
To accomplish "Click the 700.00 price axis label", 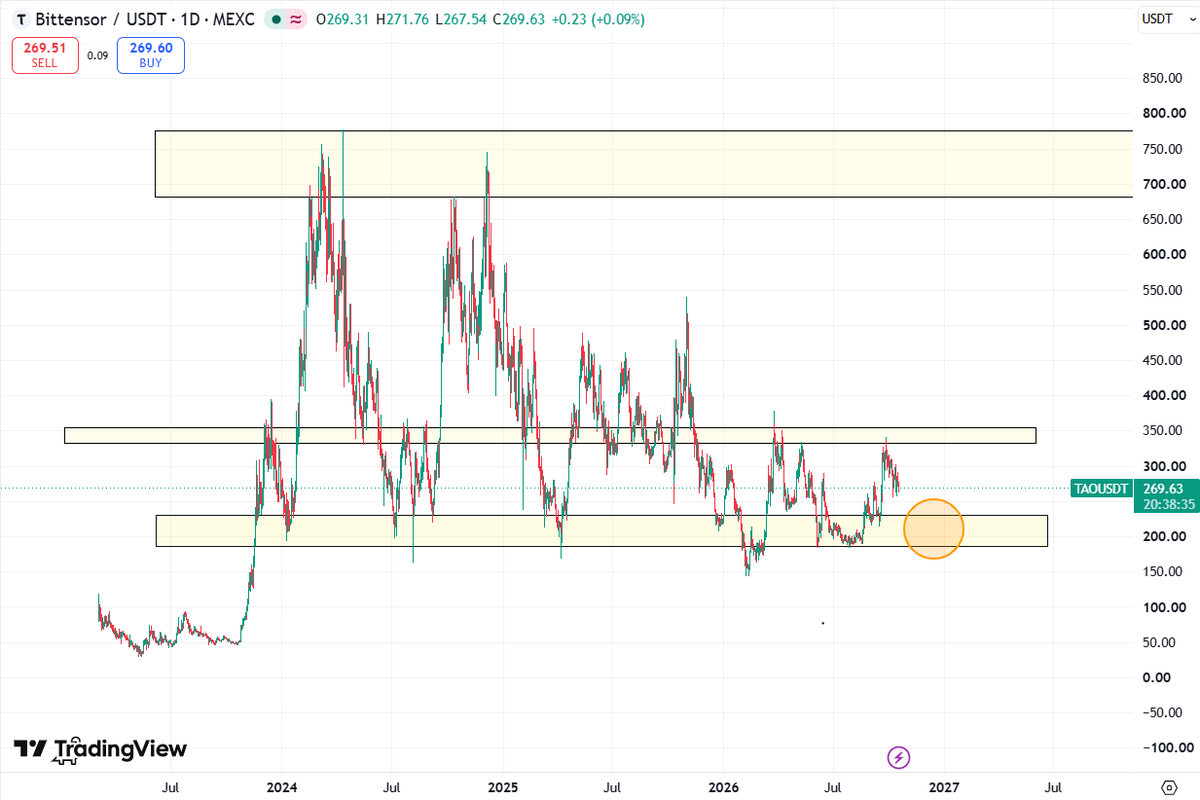I will [x=1166, y=184].
